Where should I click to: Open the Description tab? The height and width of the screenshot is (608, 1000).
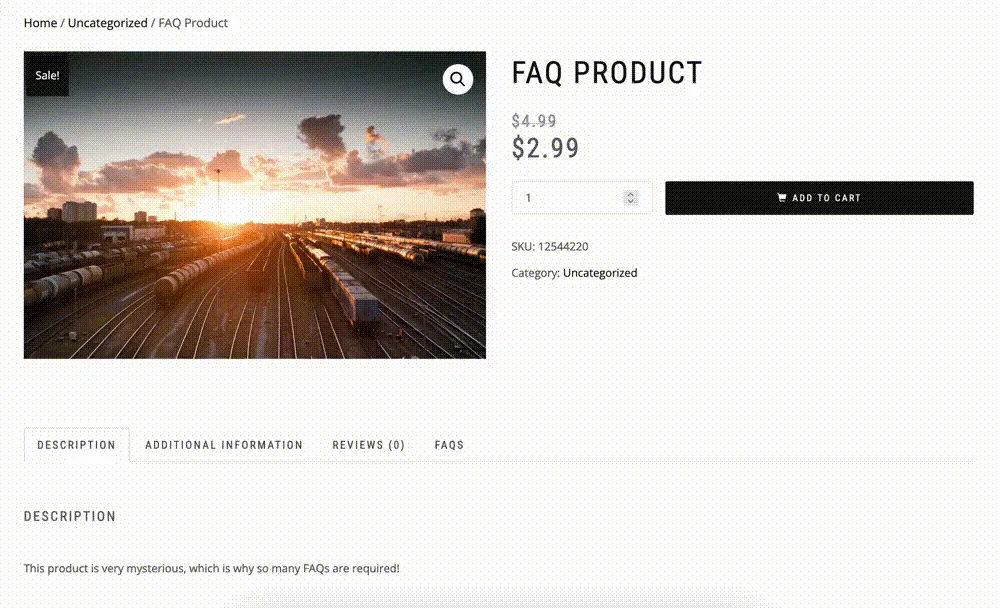[x=77, y=445]
